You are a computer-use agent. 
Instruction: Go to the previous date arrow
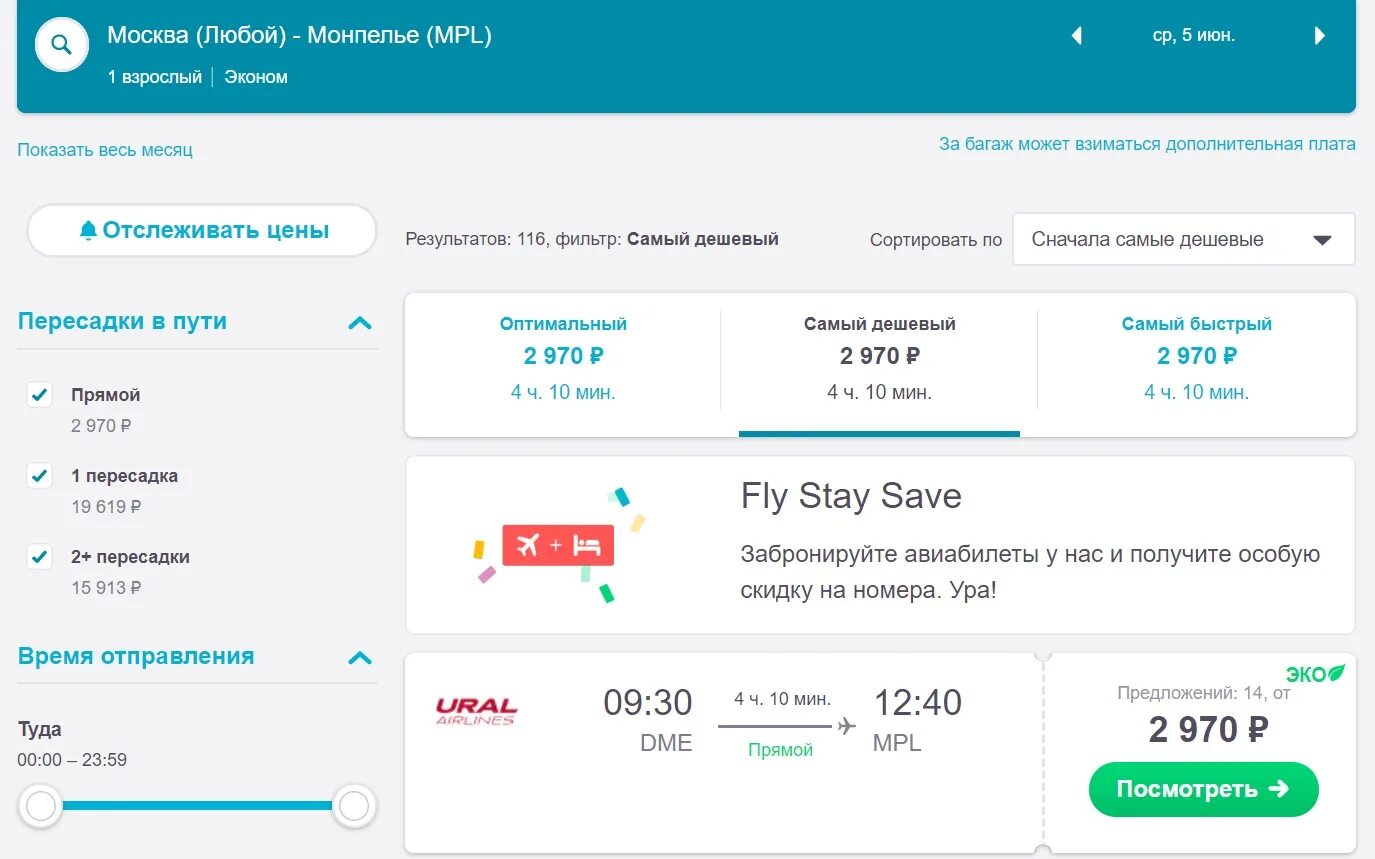[x=1077, y=36]
